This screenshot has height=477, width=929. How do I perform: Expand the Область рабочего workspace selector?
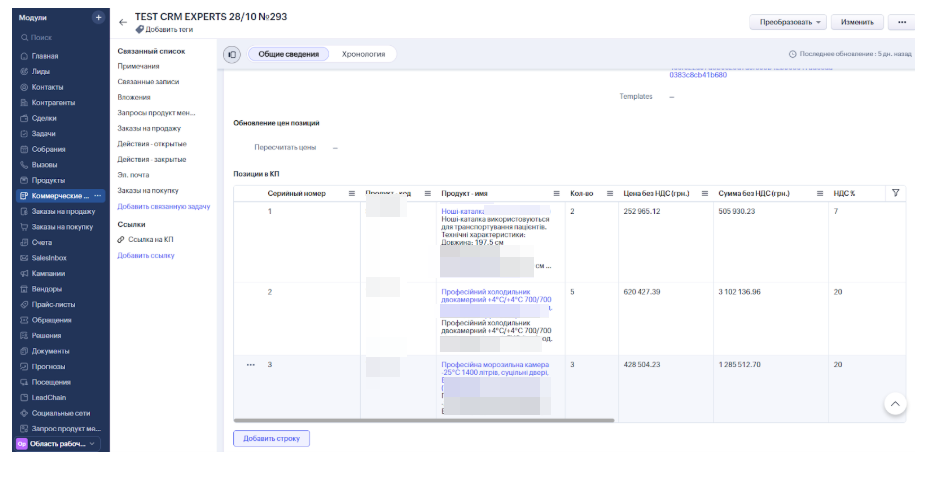57,444
